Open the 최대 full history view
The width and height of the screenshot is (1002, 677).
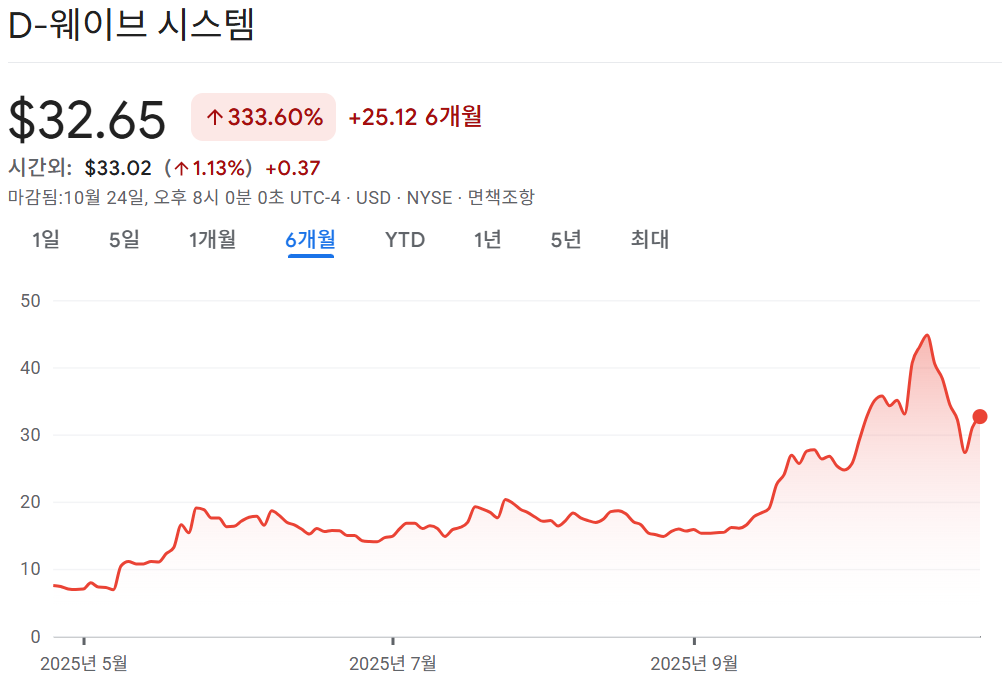click(x=648, y=240)
